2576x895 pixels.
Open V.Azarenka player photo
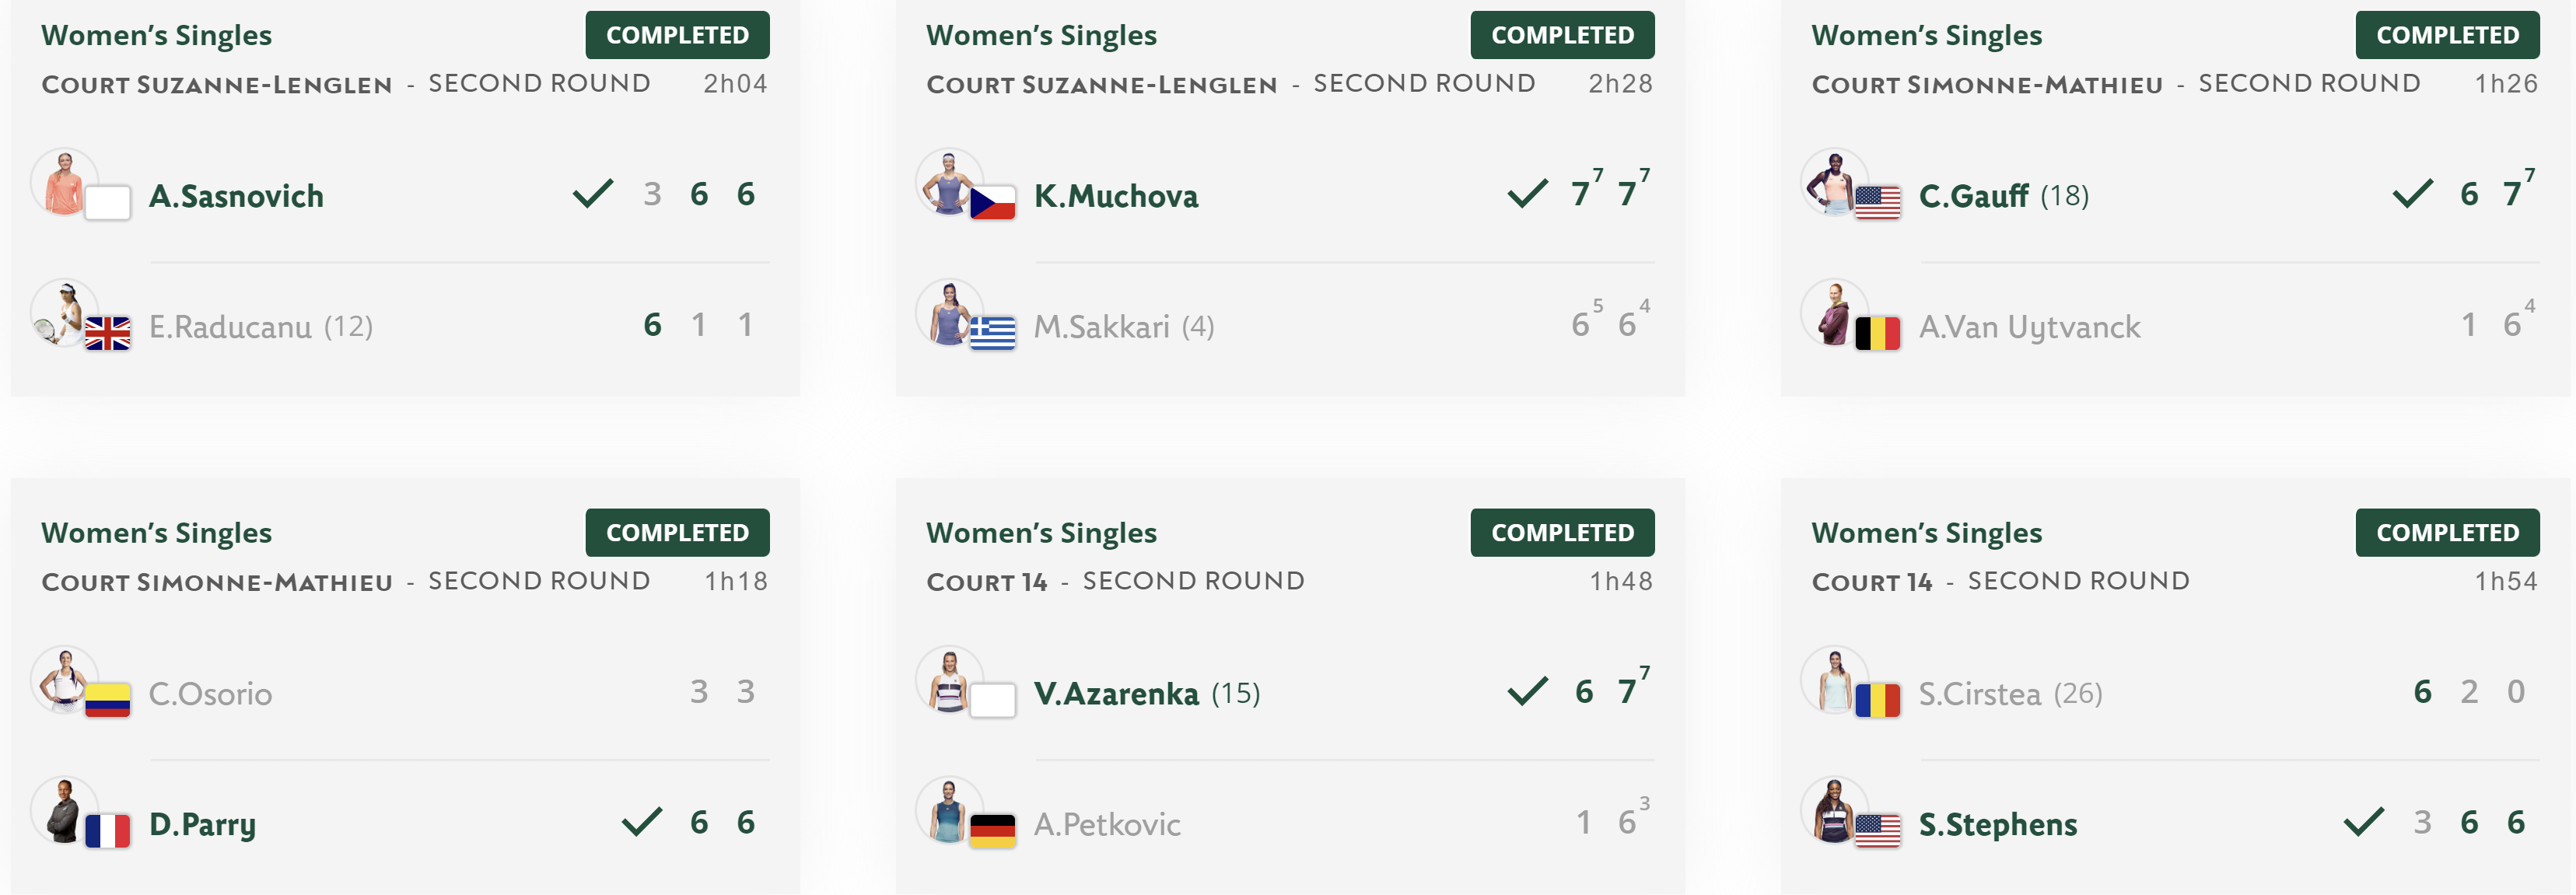click(x=949, y=680)
